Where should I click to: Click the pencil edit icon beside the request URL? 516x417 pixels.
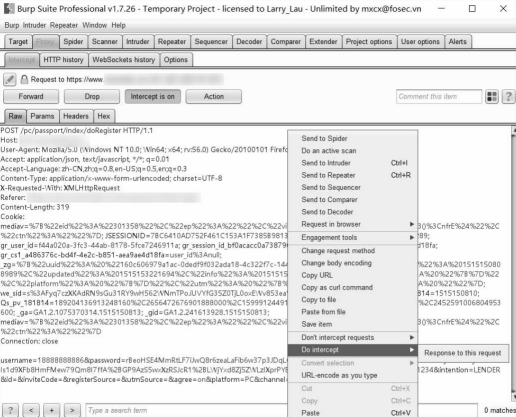tap(10, 80)
